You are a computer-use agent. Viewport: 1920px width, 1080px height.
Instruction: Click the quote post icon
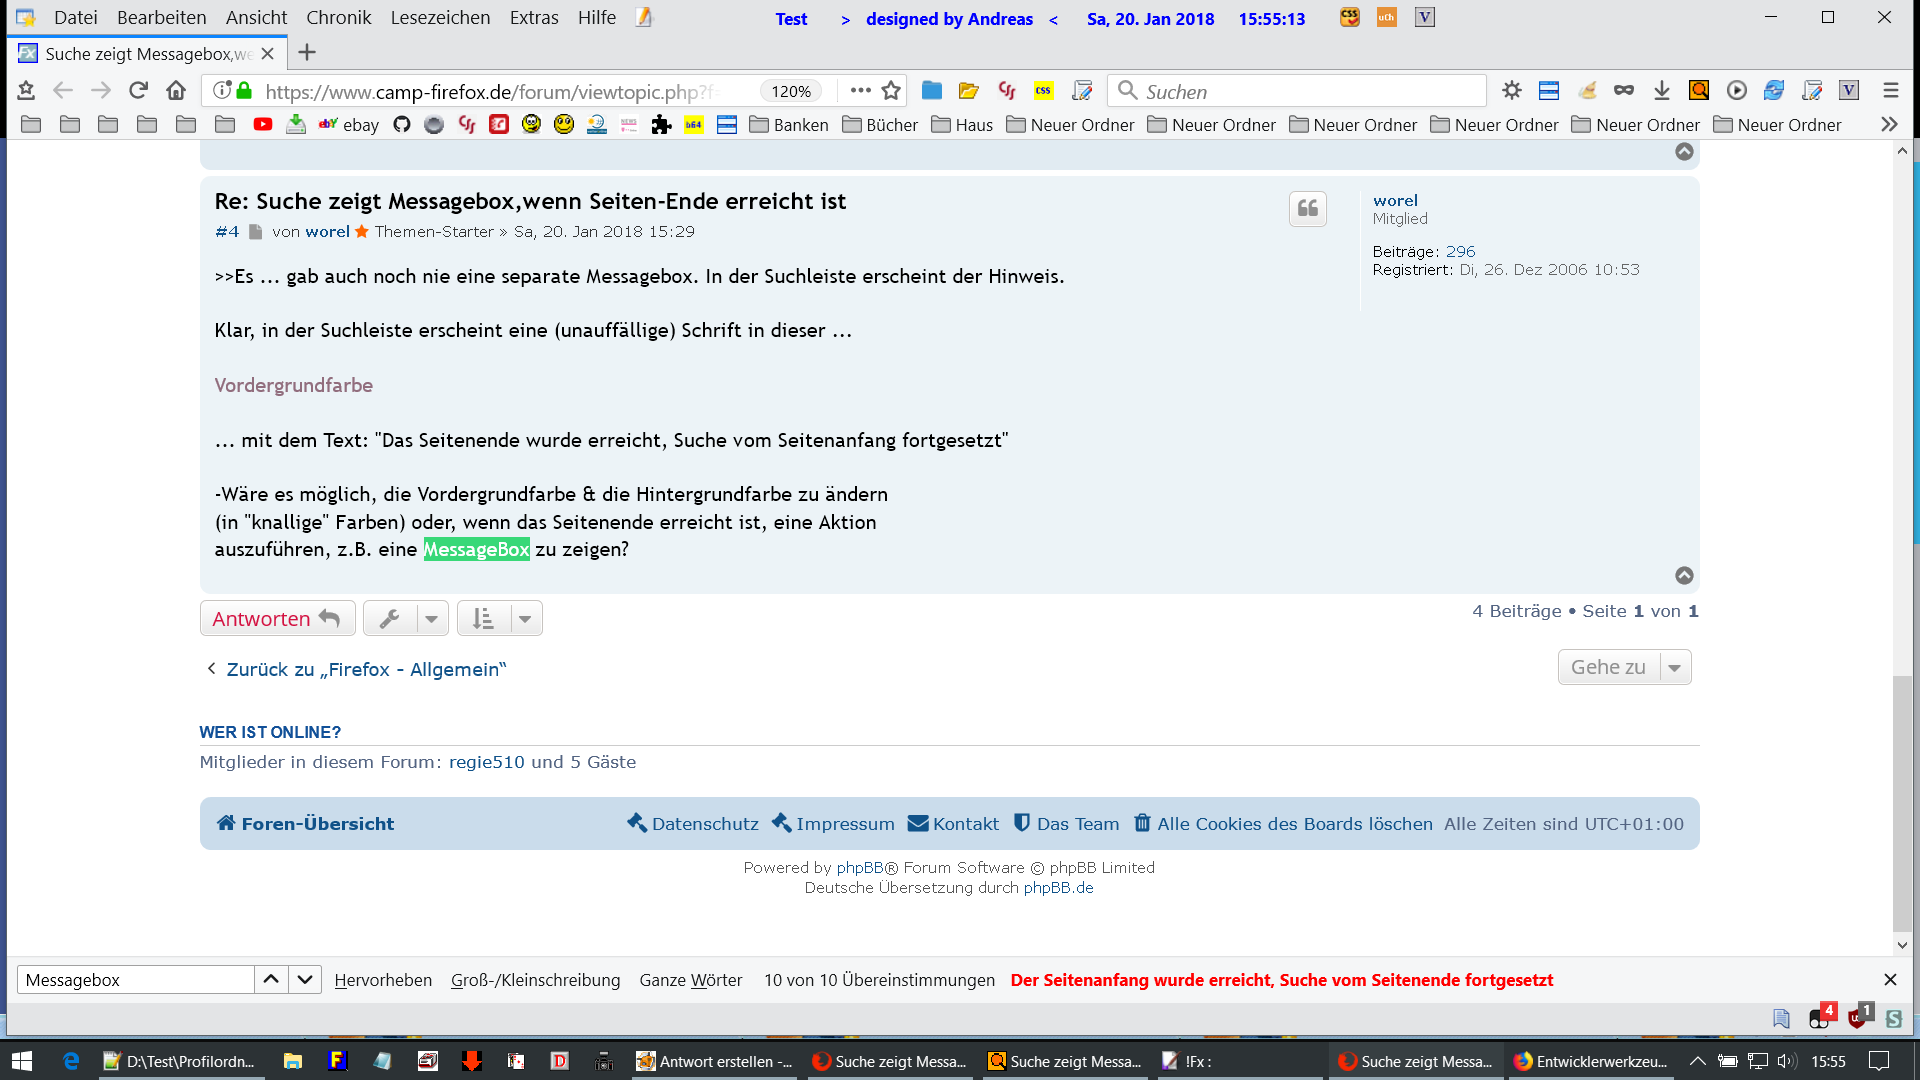(x=1307, y=208)
